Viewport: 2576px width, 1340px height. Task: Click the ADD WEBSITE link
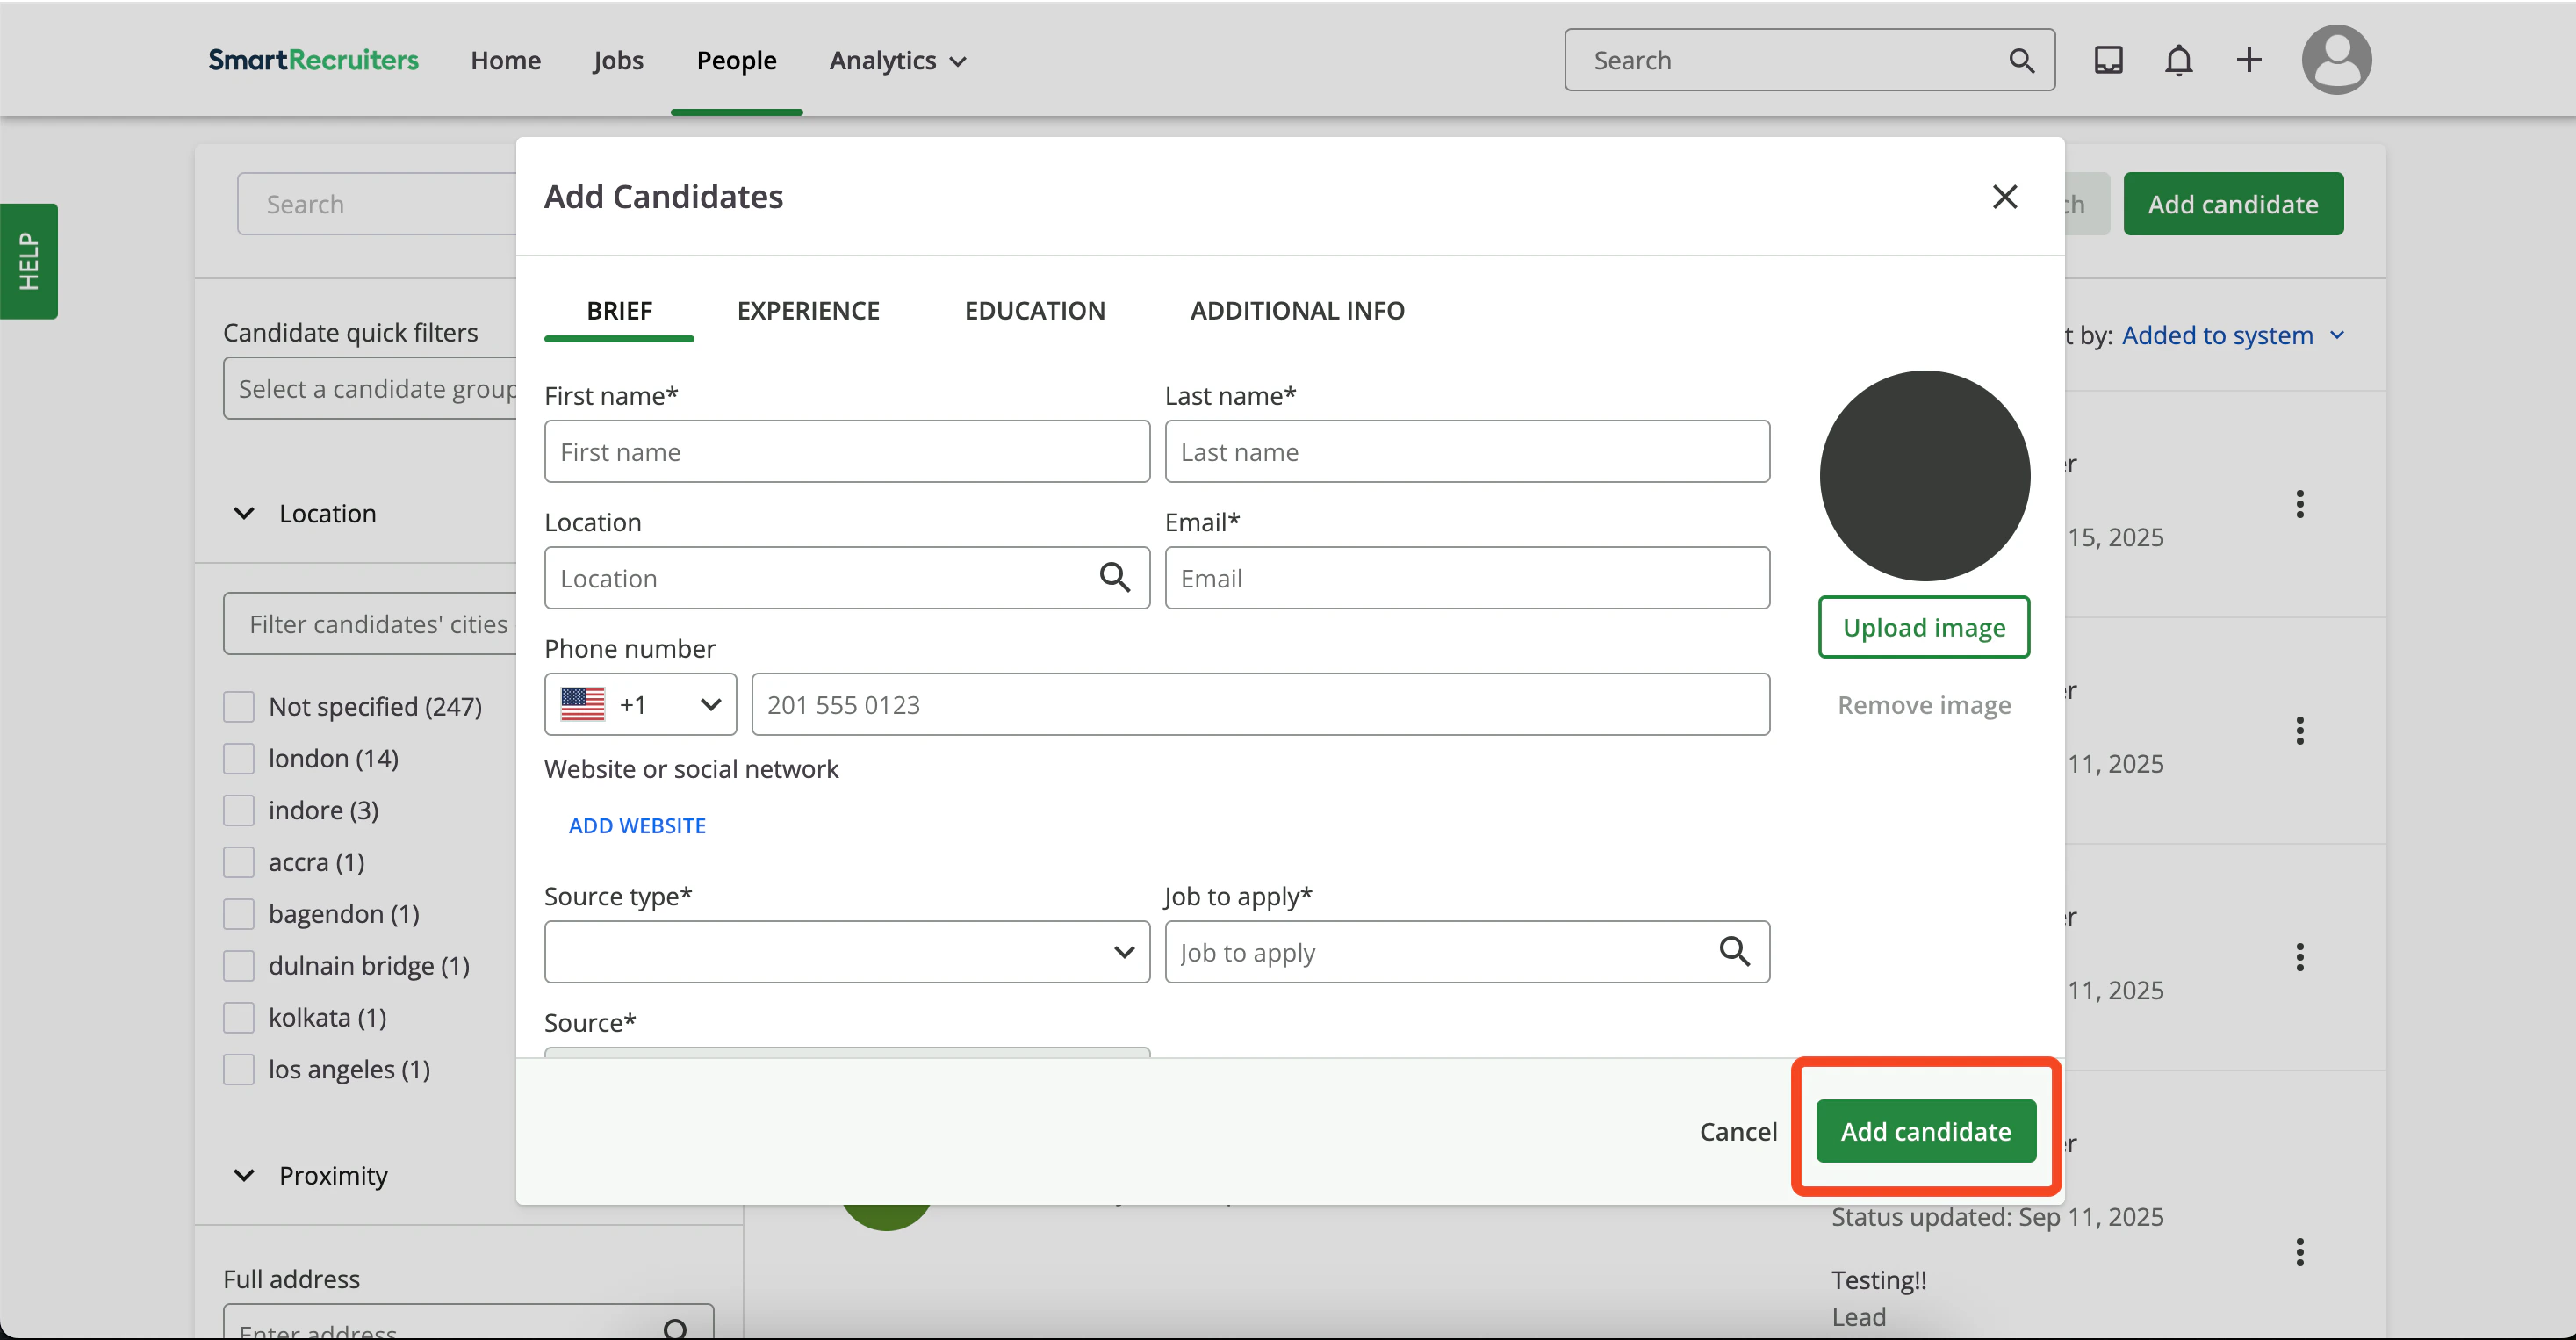tap(637, 826)
